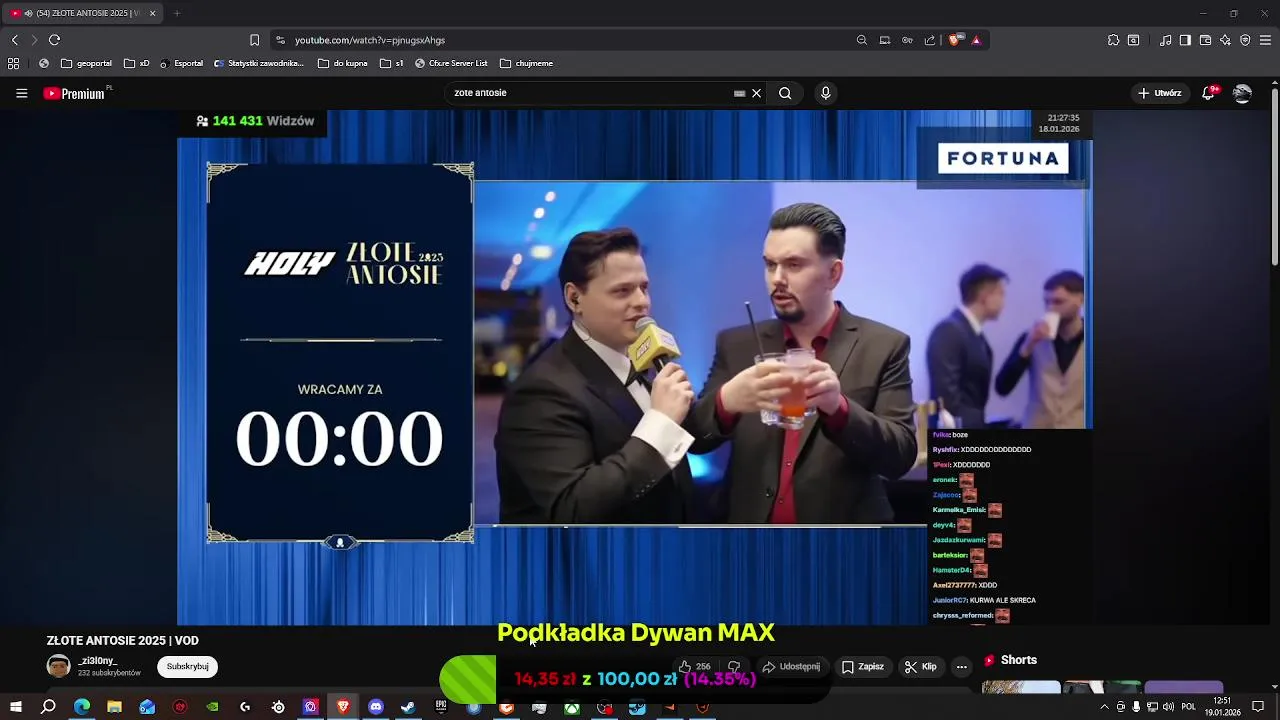Open the xD bookmark folder

pos(137,63)
